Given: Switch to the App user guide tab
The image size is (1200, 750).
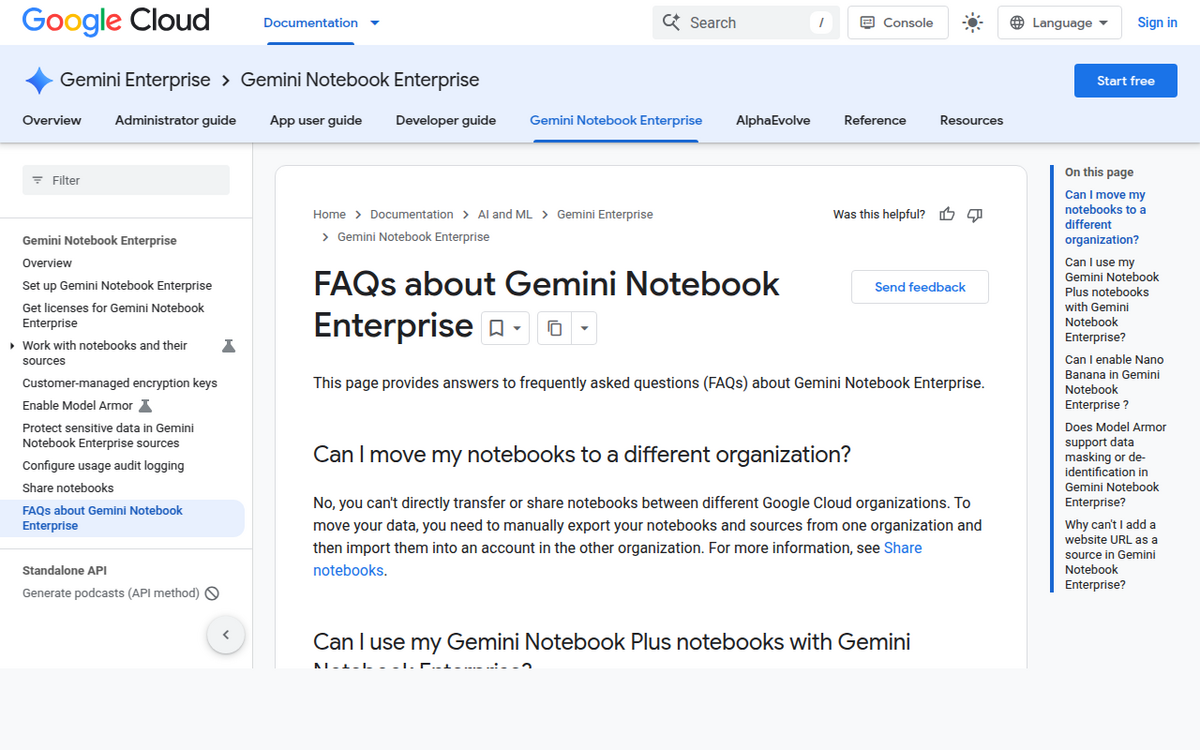Looking at the screenshot, I should pos(316,120).
